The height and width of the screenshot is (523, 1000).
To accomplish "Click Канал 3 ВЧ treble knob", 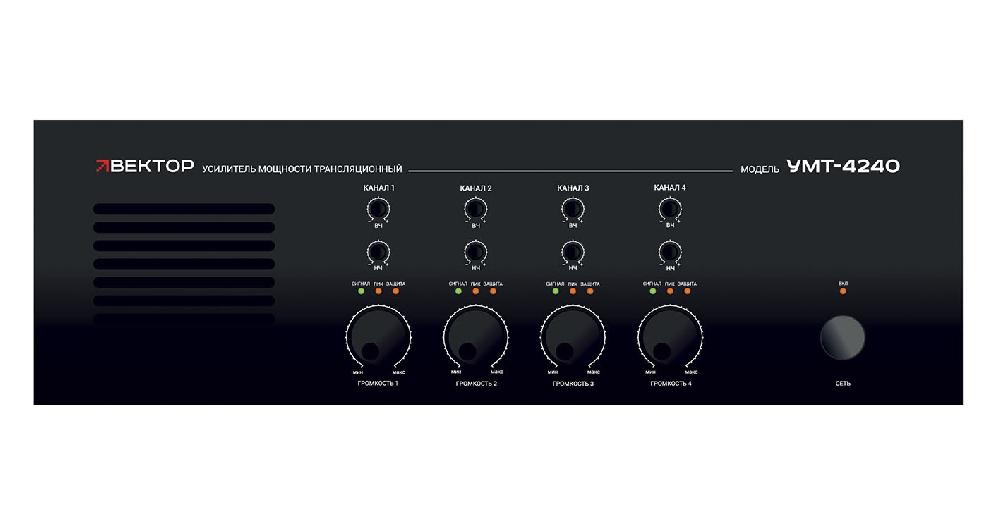I will pos(572,208).
